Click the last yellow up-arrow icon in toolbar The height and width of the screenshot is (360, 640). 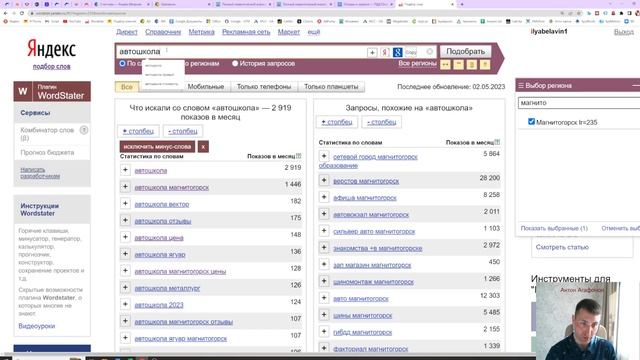click(485, 64)
